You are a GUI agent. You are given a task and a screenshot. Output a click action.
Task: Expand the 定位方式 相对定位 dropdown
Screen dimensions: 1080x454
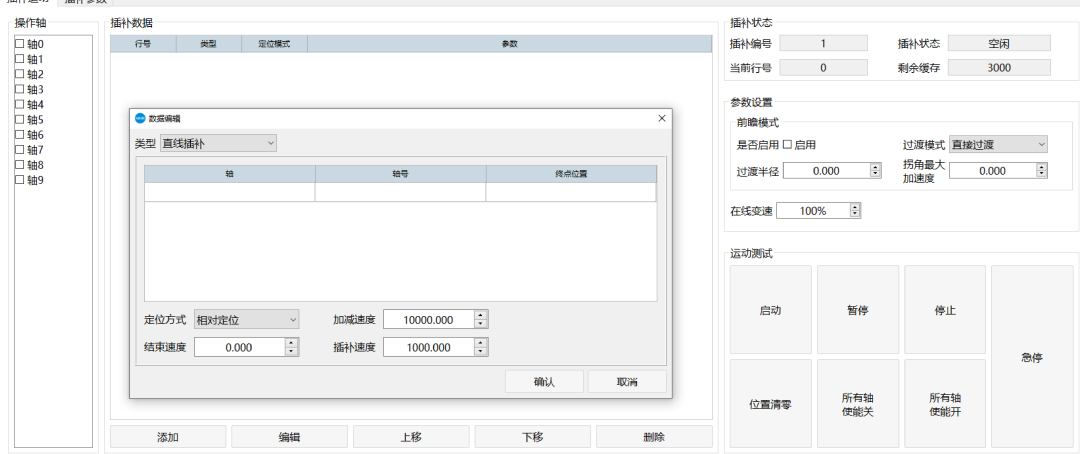[x=246, y=320]
